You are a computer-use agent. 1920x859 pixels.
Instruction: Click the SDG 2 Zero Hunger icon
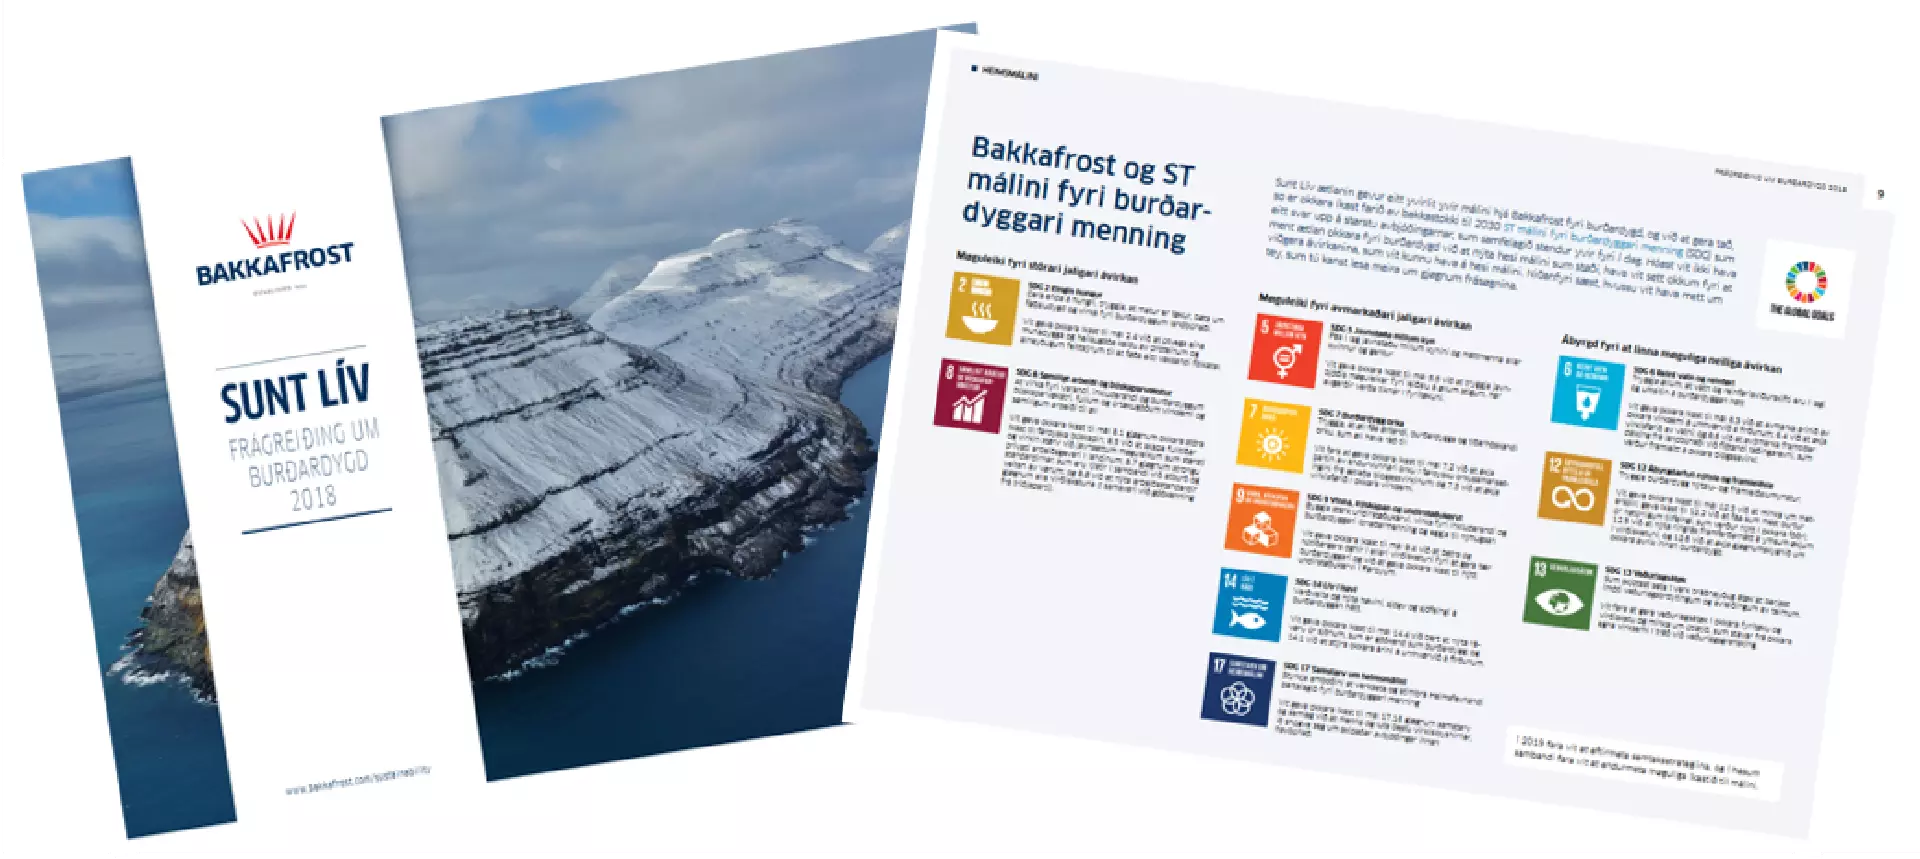pyautogui.click(x=982, y=308)
